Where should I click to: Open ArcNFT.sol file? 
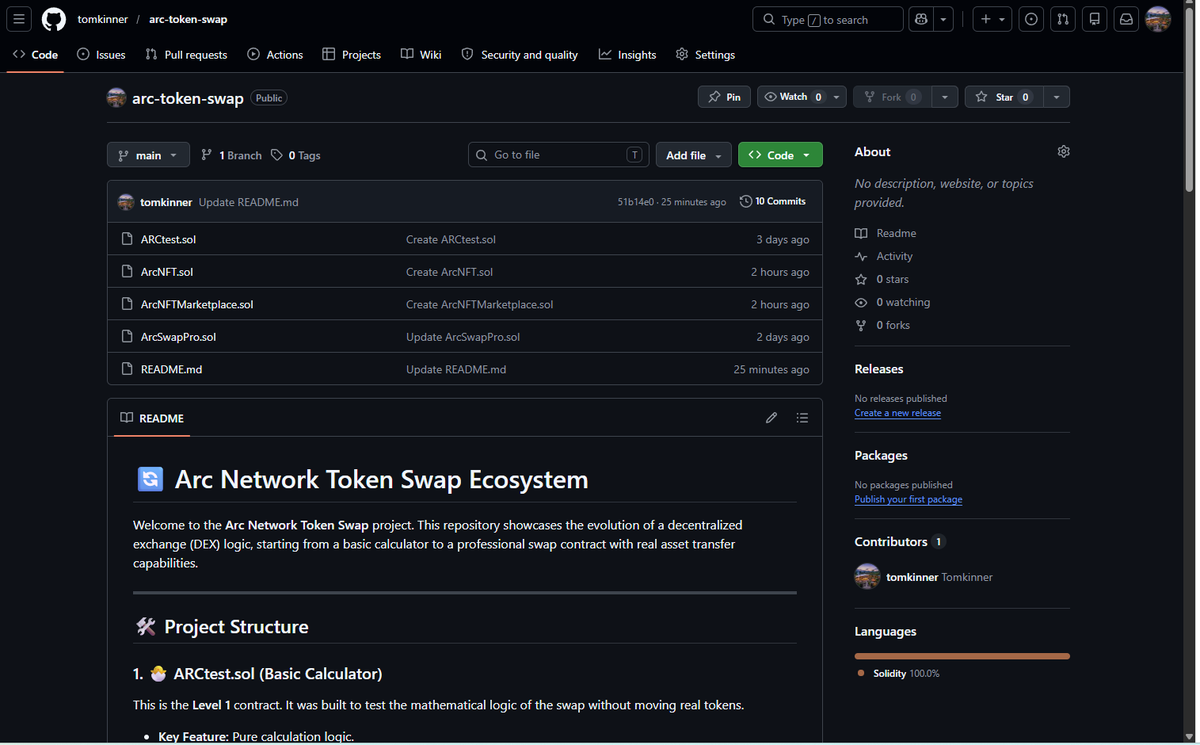[x=167, y=272]
